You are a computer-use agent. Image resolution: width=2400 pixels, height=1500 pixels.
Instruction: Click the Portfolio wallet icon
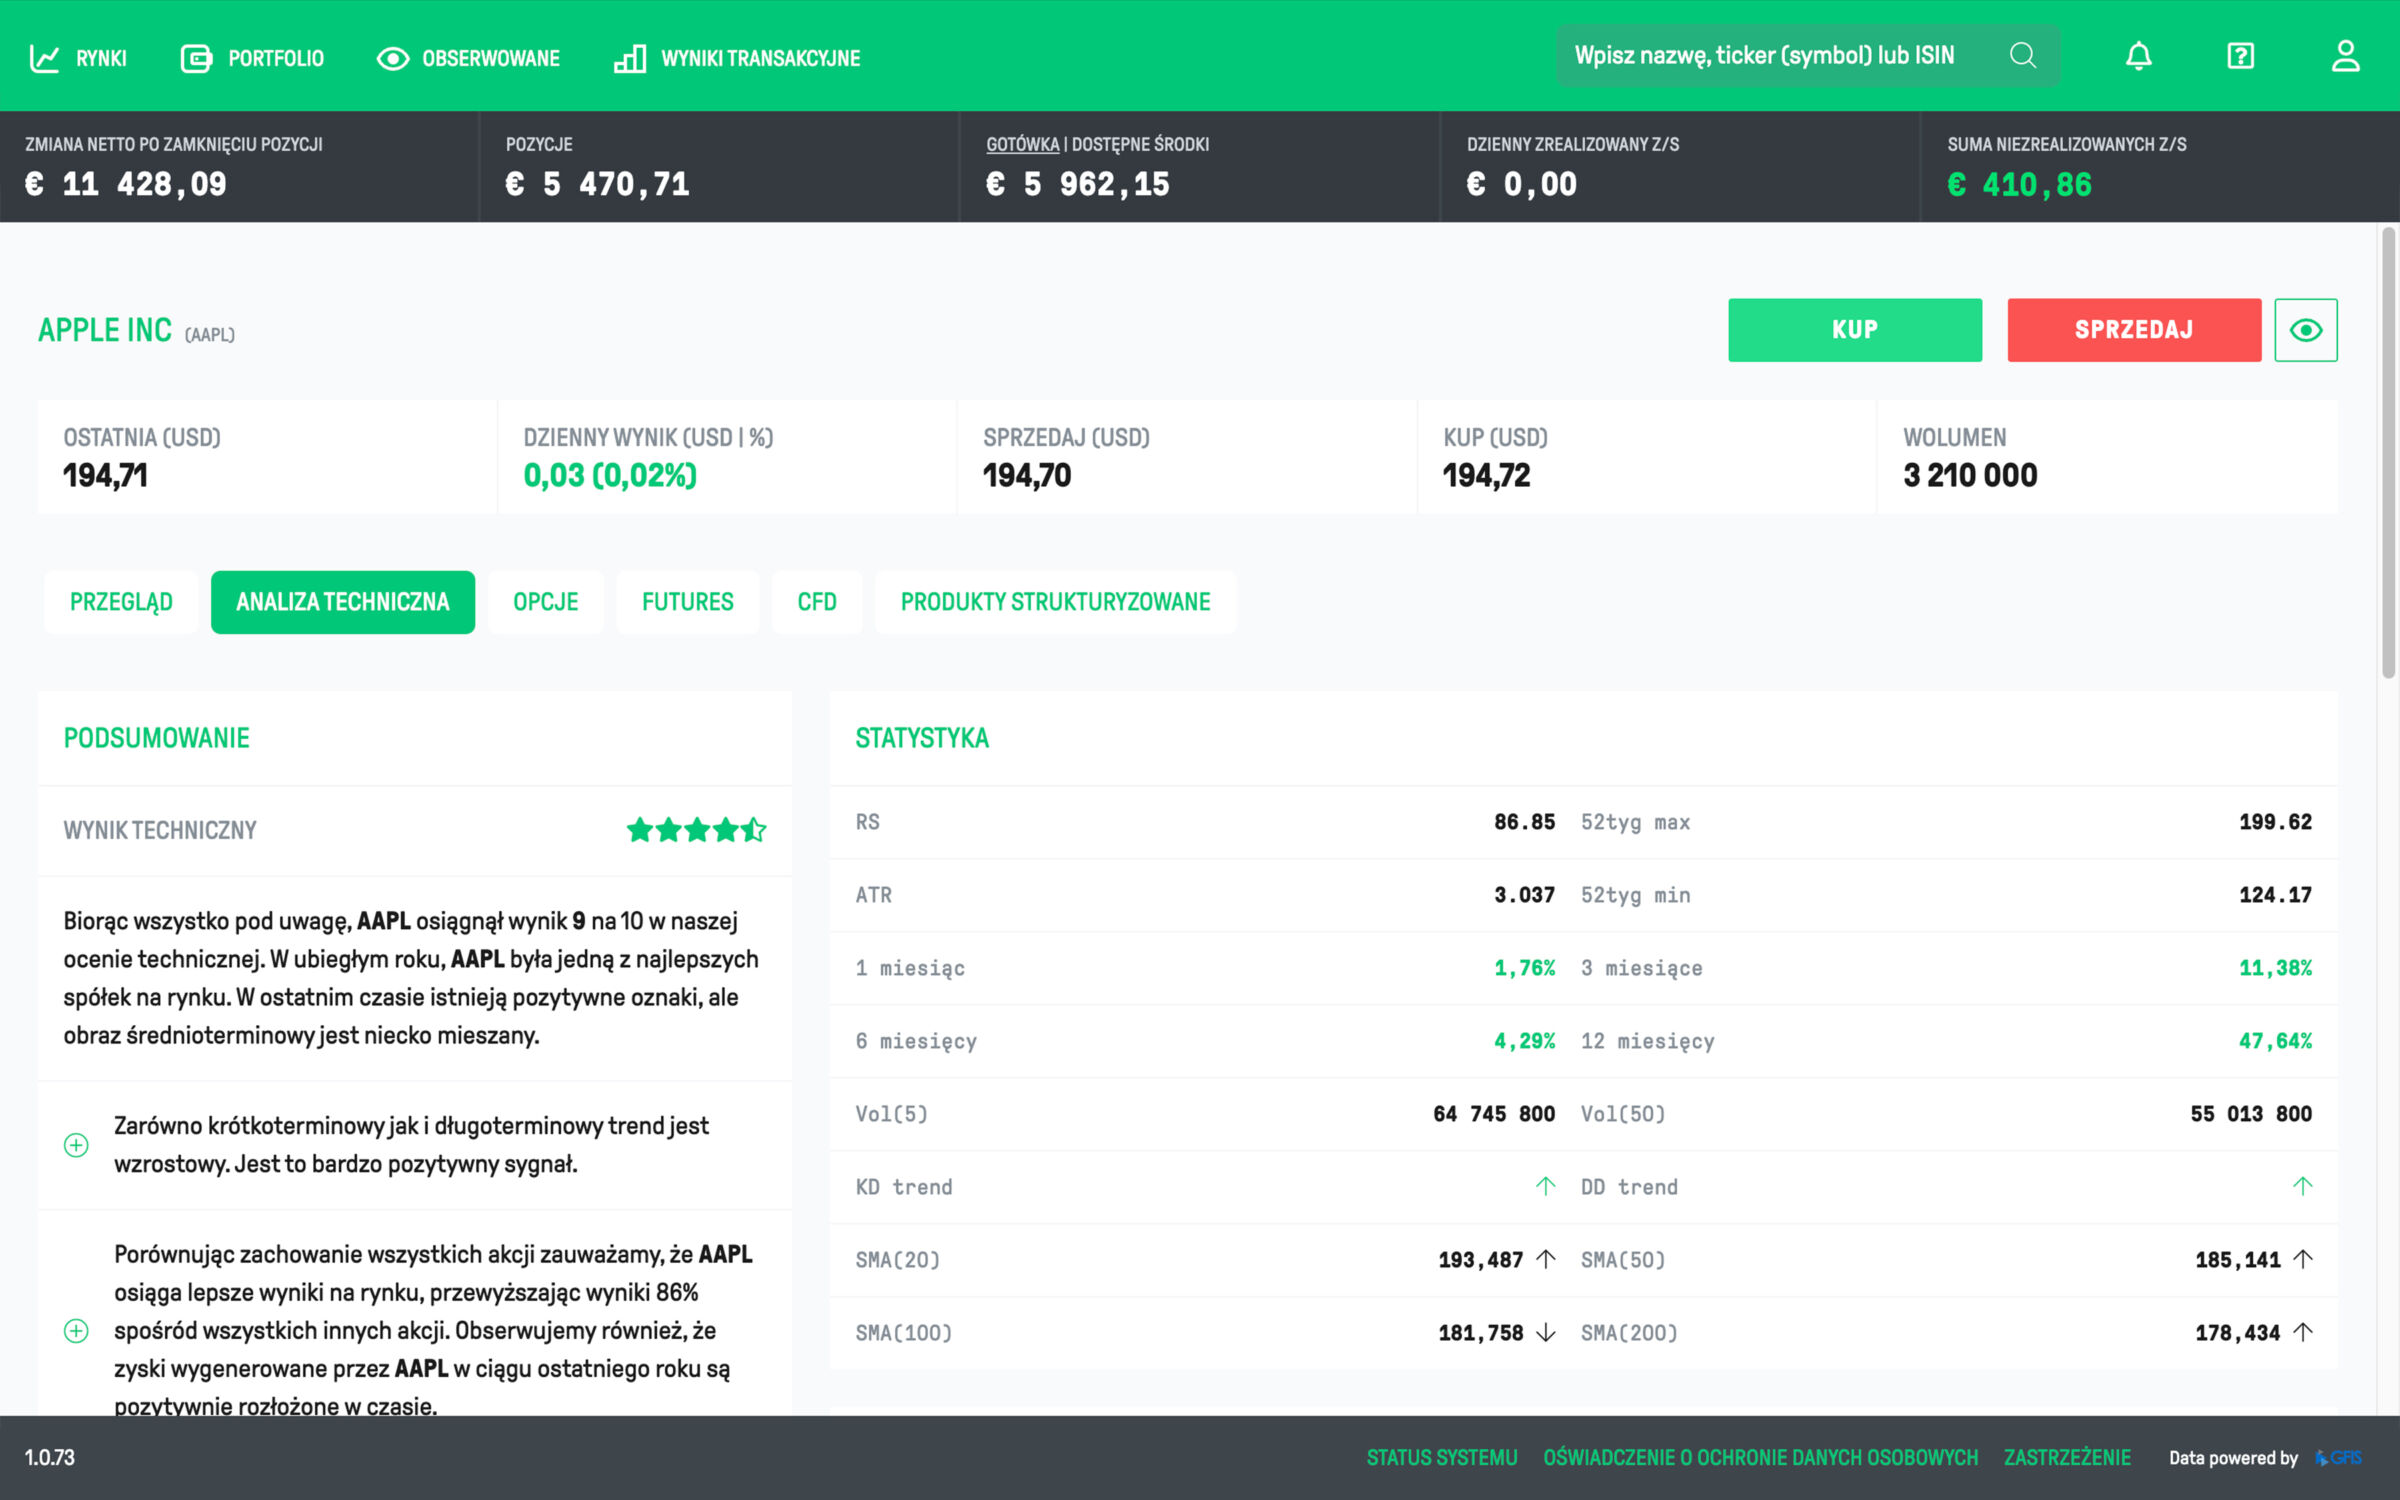tap(196, 58)
